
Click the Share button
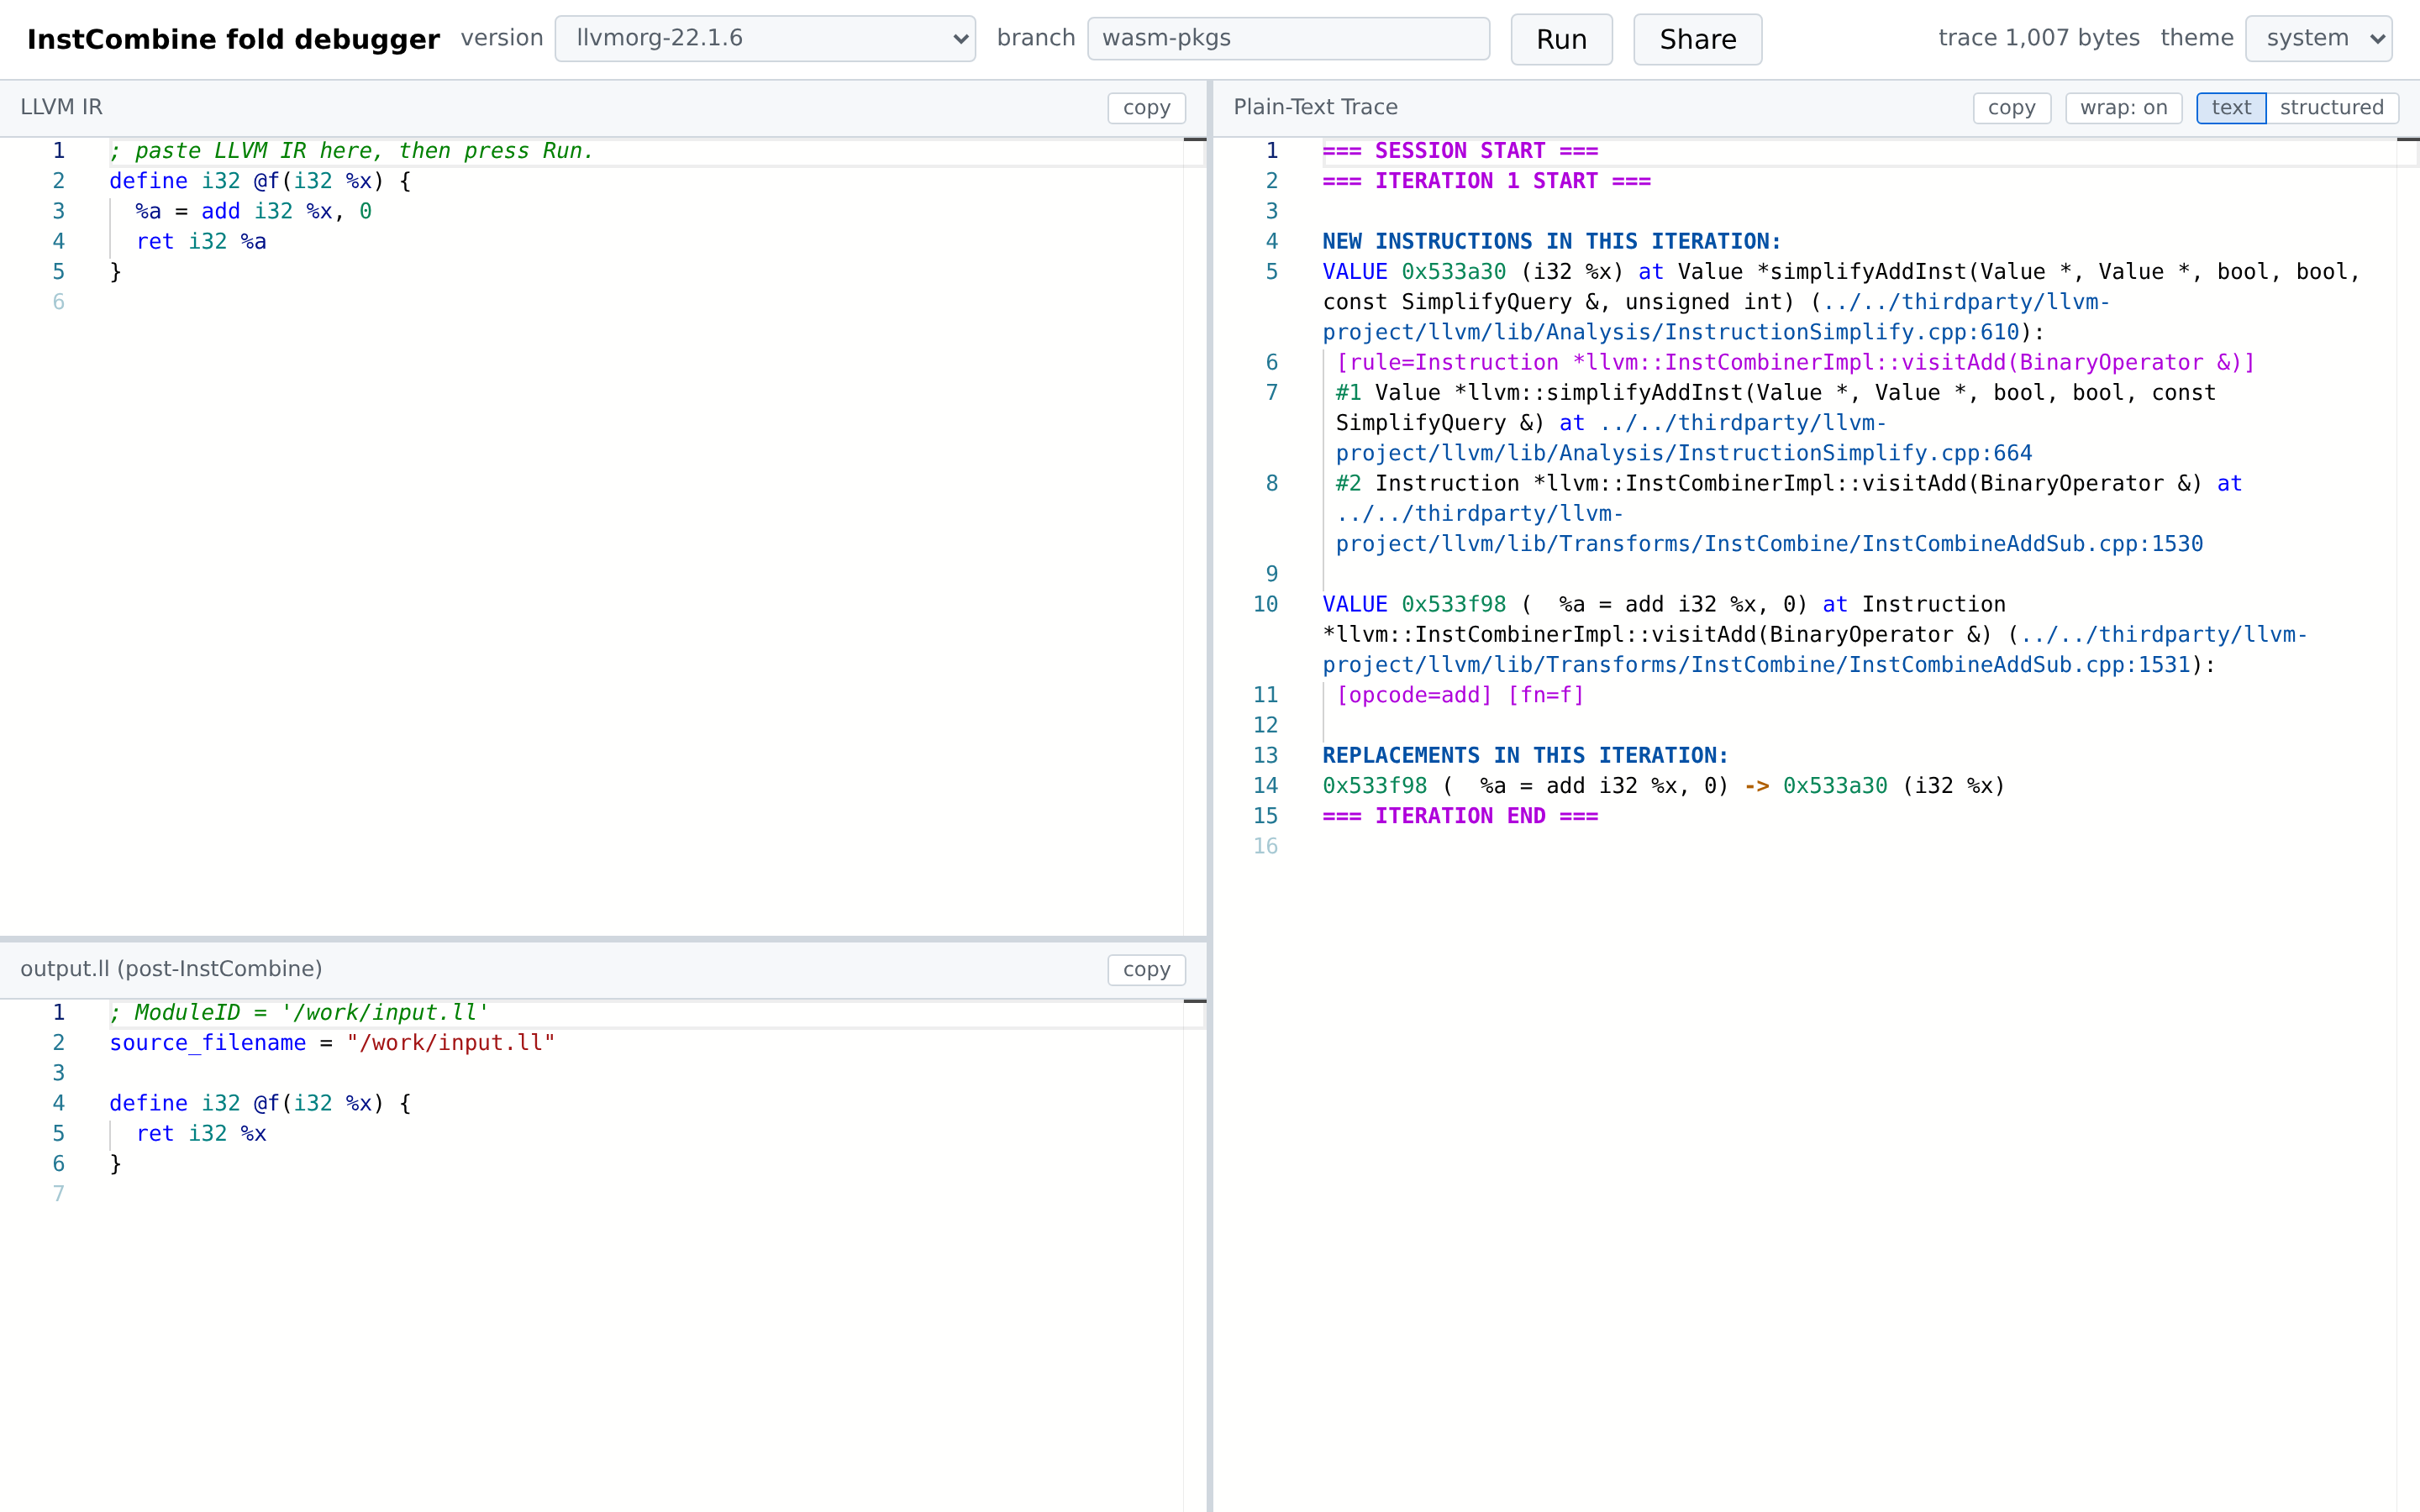(x=1697, y=39)
